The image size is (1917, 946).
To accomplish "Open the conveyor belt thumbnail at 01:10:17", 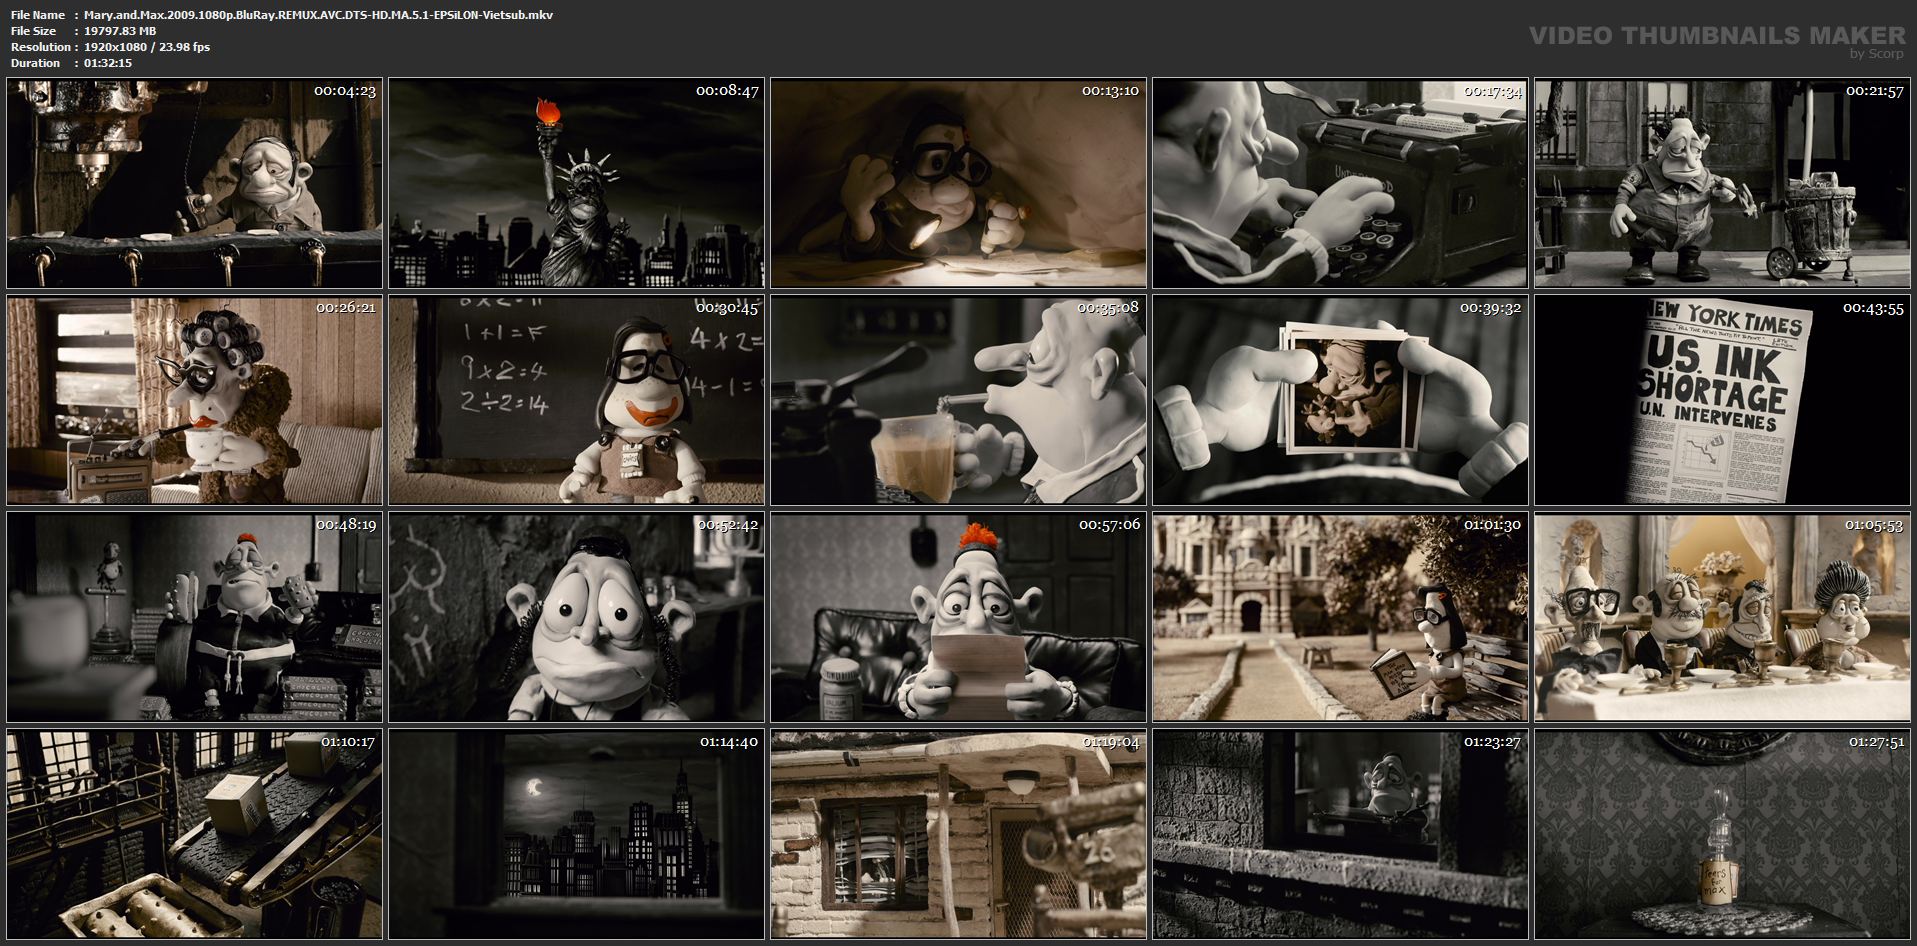I will click(x=194, y=834).
